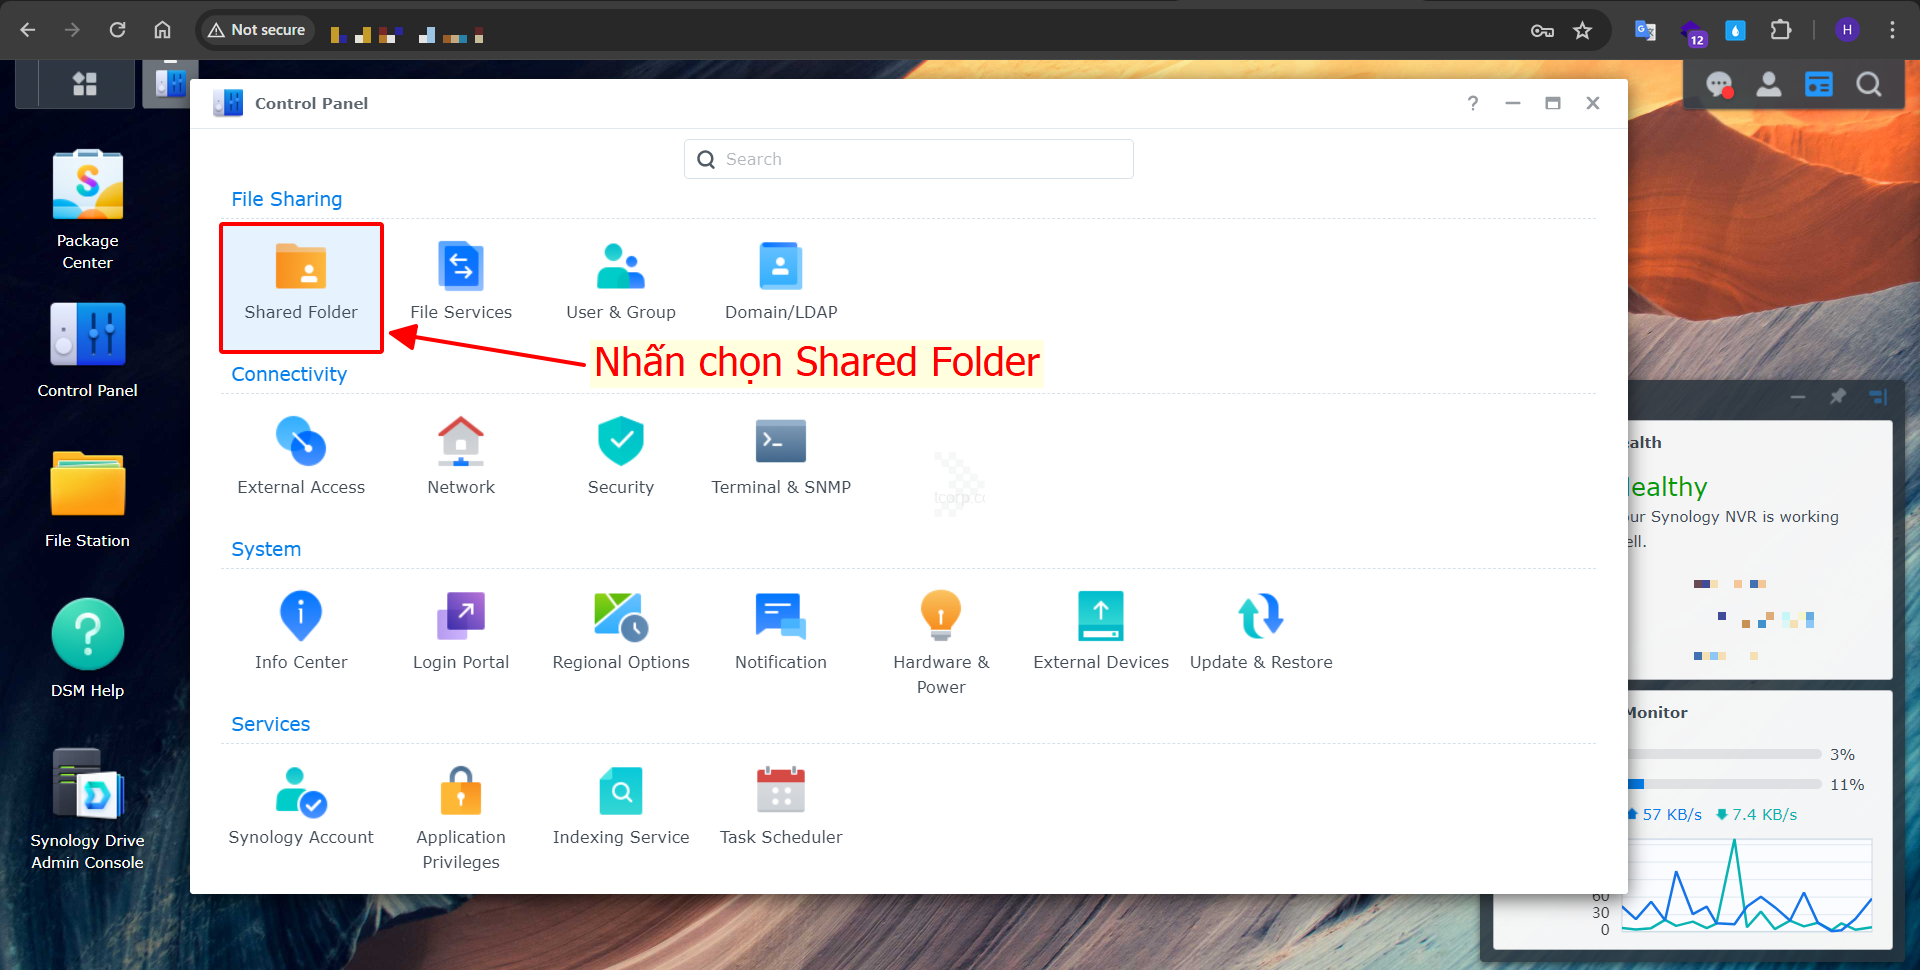Select Control Panel taskbar tab
Image resolution: width=1920 pixels, height=970 pixels.
170,84
